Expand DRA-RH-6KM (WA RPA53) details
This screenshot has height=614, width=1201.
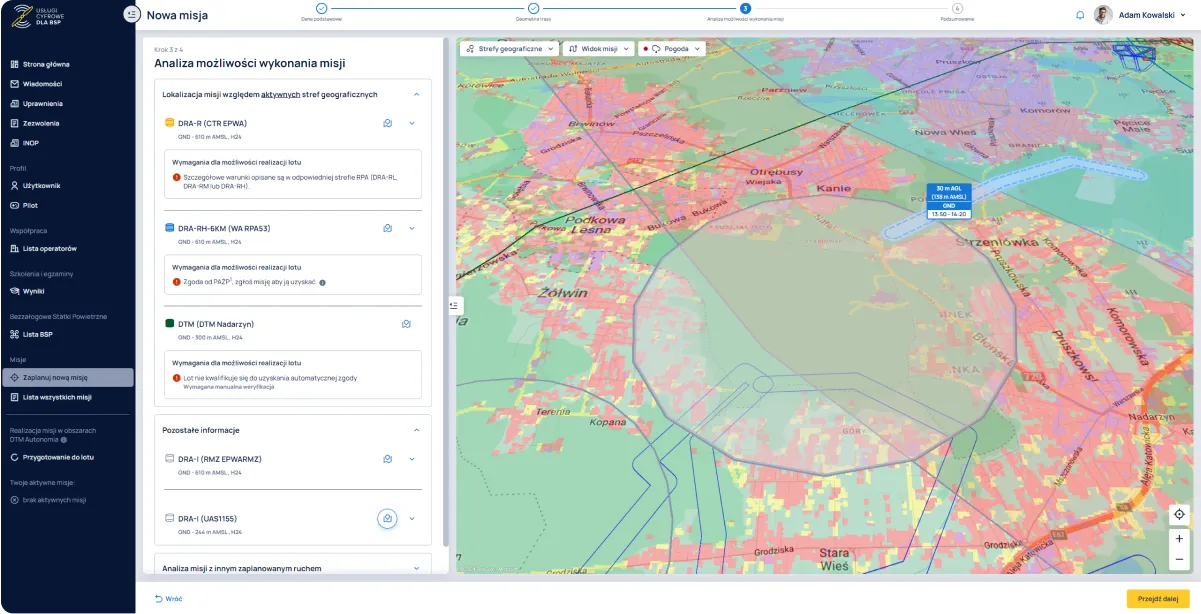(x=411, y=228)
